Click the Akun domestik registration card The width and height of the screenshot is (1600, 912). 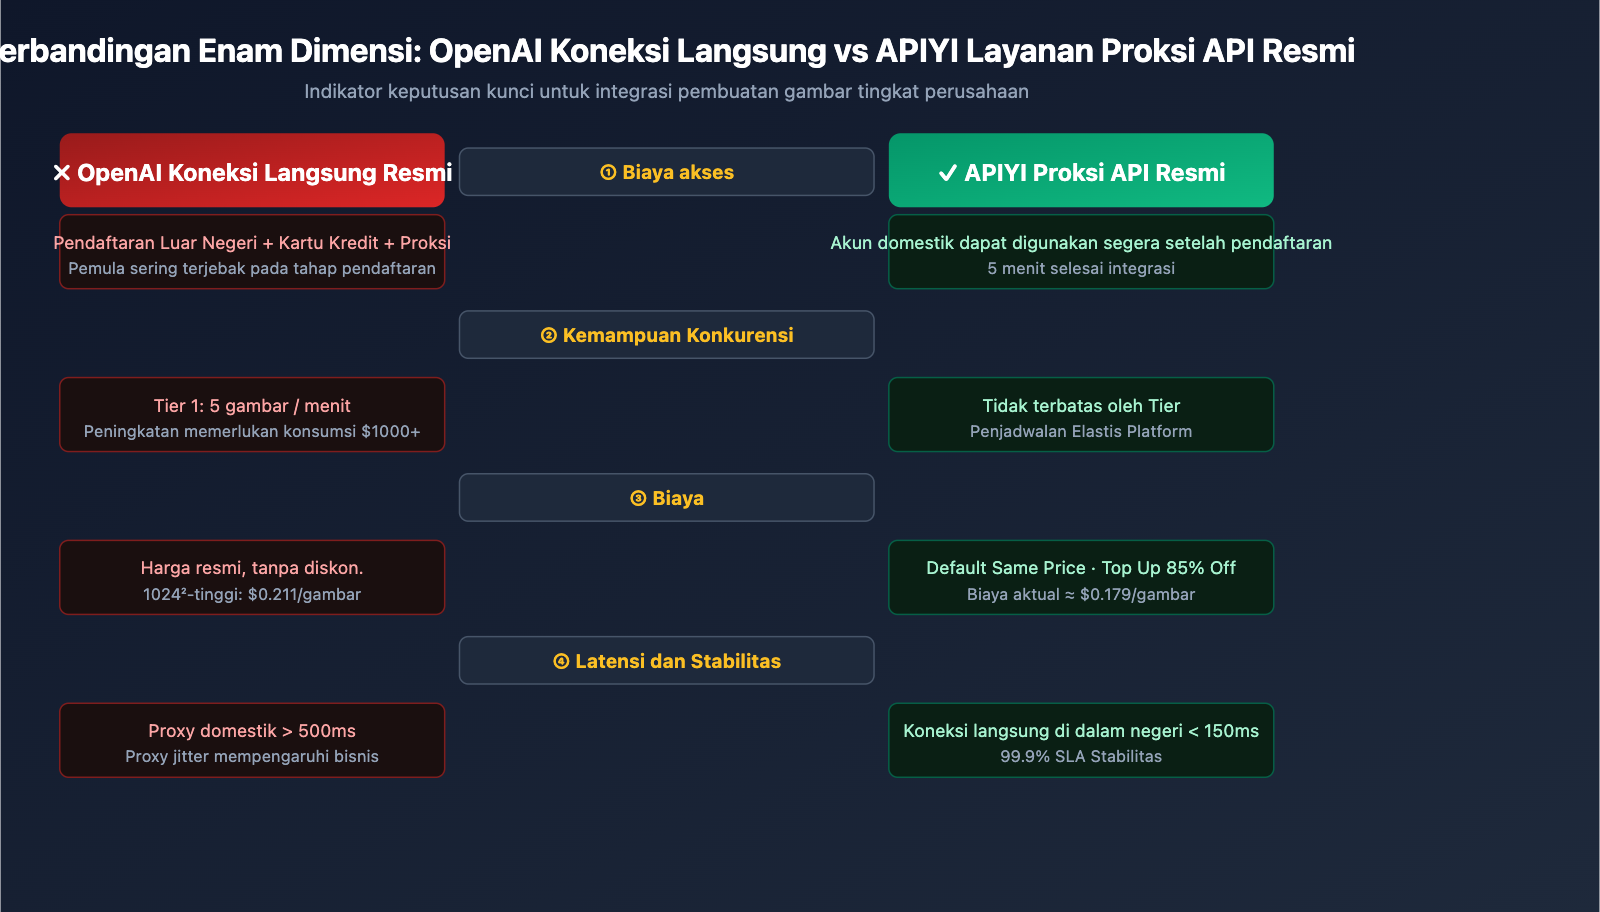coord(1081,252)
